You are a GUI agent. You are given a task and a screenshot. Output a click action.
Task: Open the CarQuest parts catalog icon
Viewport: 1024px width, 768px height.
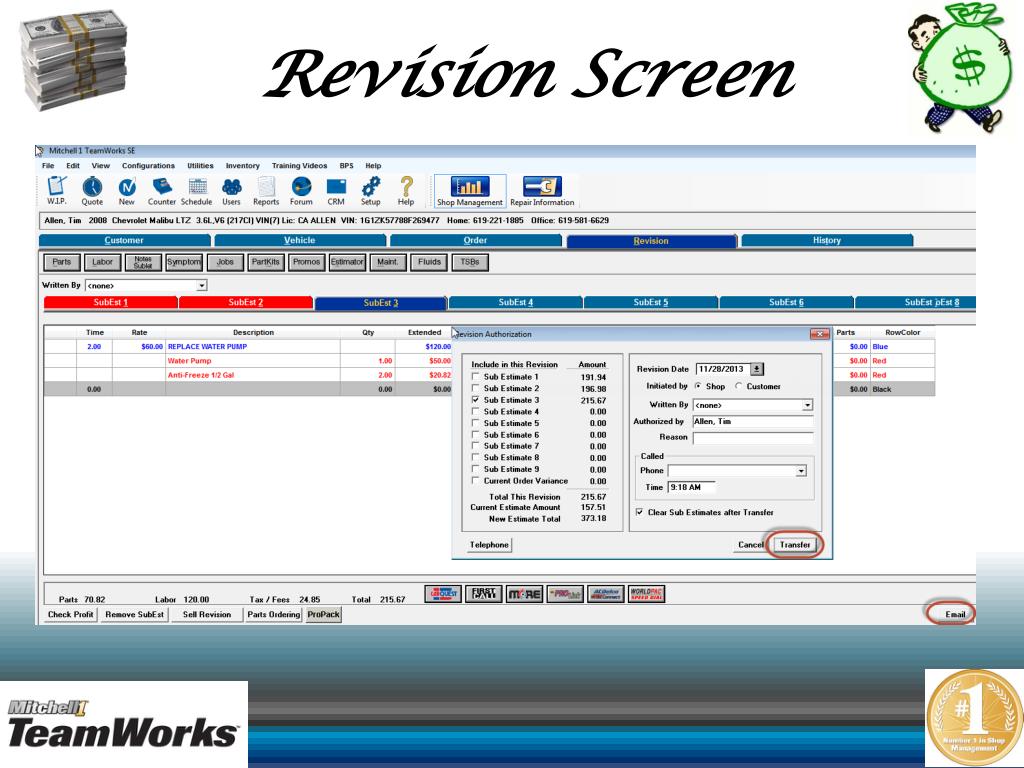point(443,594)
